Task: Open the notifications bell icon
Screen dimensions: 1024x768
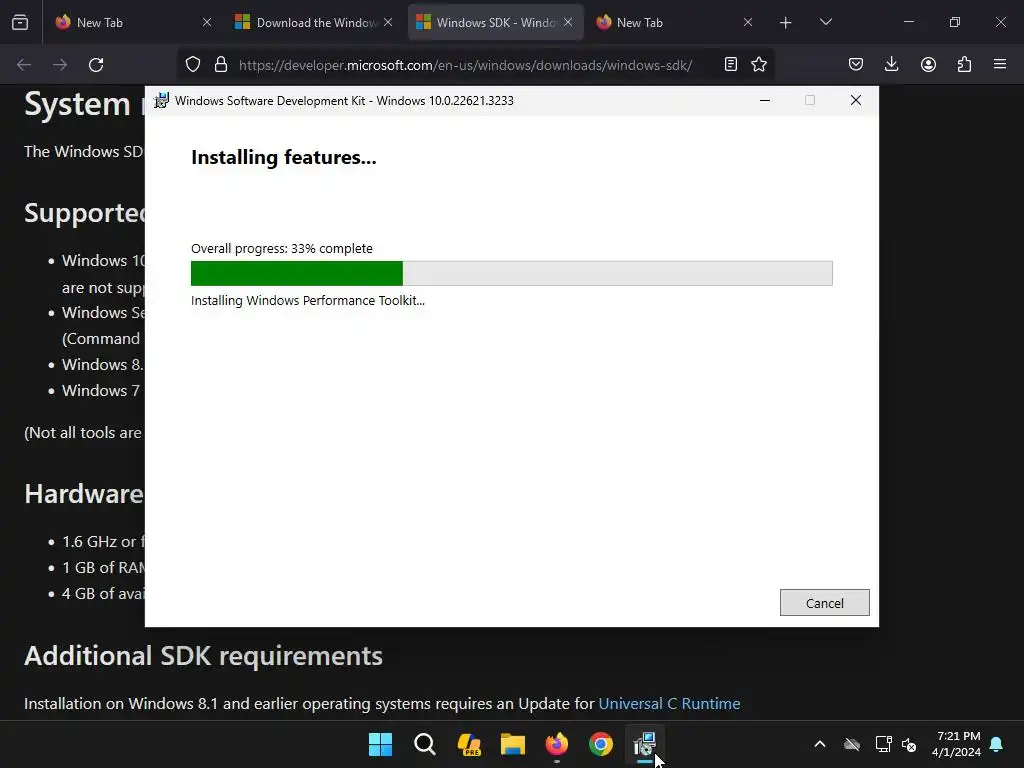Action: (997, 744)
